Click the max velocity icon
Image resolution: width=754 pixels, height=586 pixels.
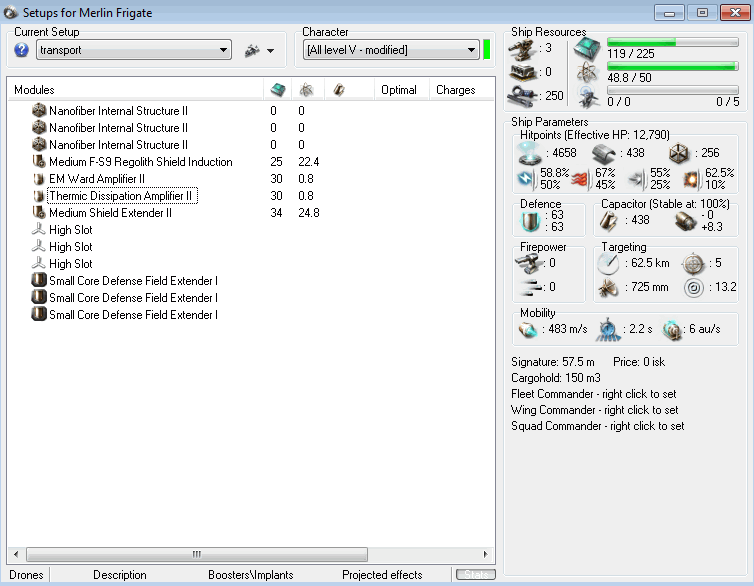[528, 330]
